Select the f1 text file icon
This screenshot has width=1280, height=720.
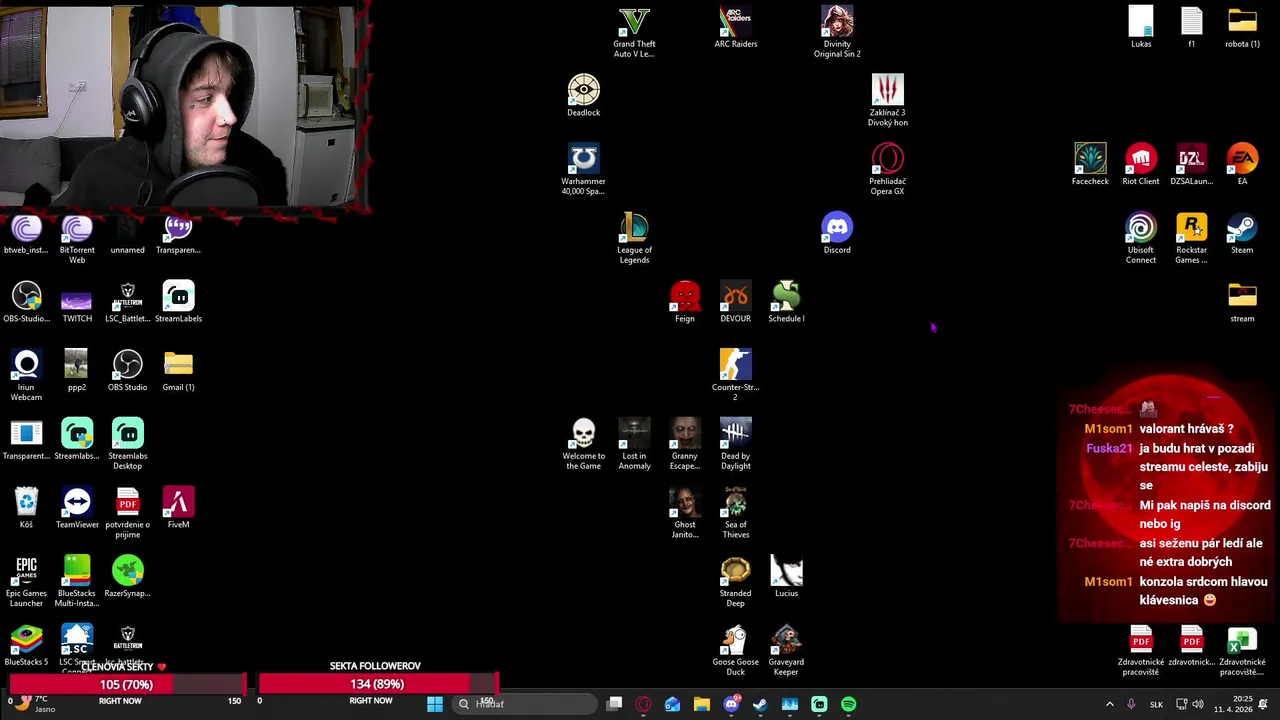pyautogui.click(x=1191, y=28)
